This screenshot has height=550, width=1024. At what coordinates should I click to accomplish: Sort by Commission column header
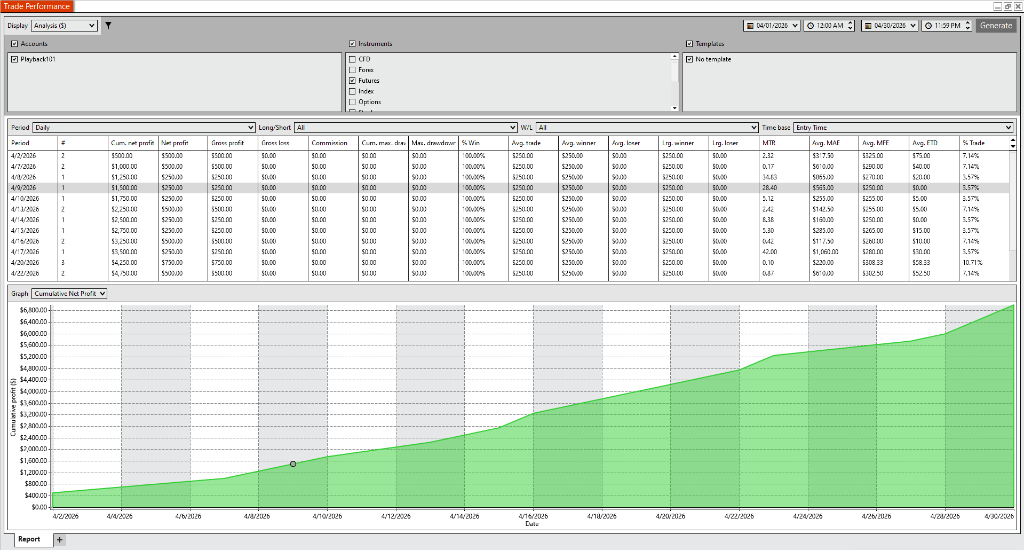click(x=333, y=143)
